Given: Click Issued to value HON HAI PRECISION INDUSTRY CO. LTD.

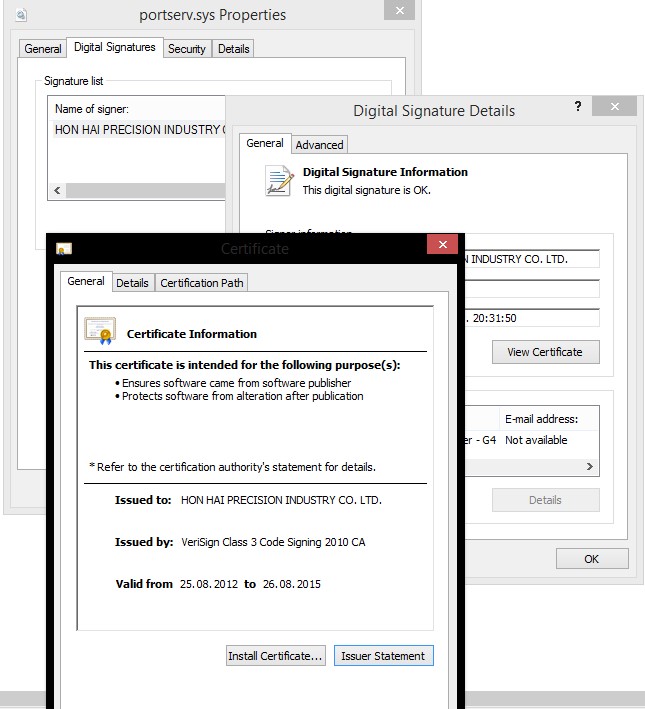Looking at the screenshot, I should pos(281,500).
